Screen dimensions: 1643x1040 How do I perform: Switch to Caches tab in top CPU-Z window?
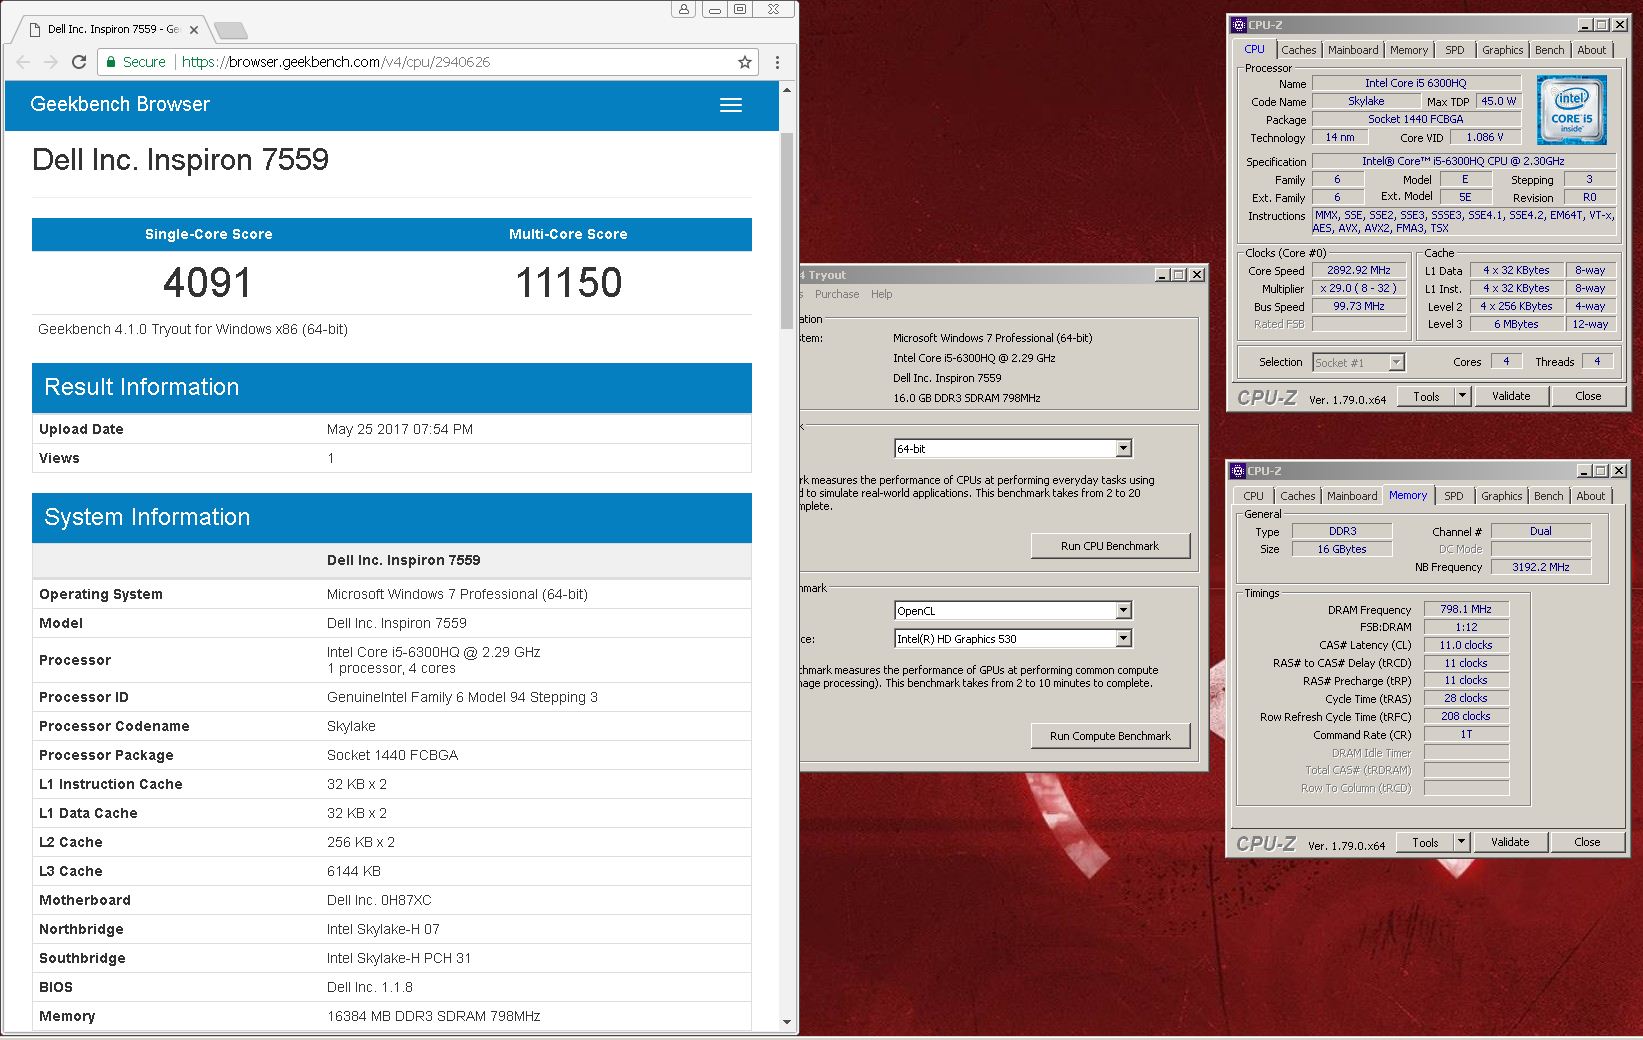[1299, 50]
